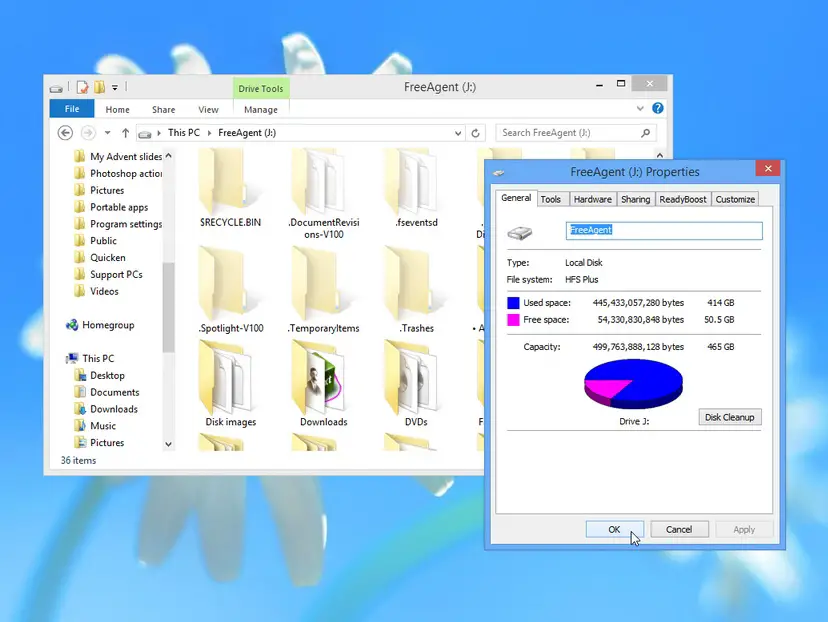
Task: Select This PC in navigation pane
Action: [x=90, y=359]
